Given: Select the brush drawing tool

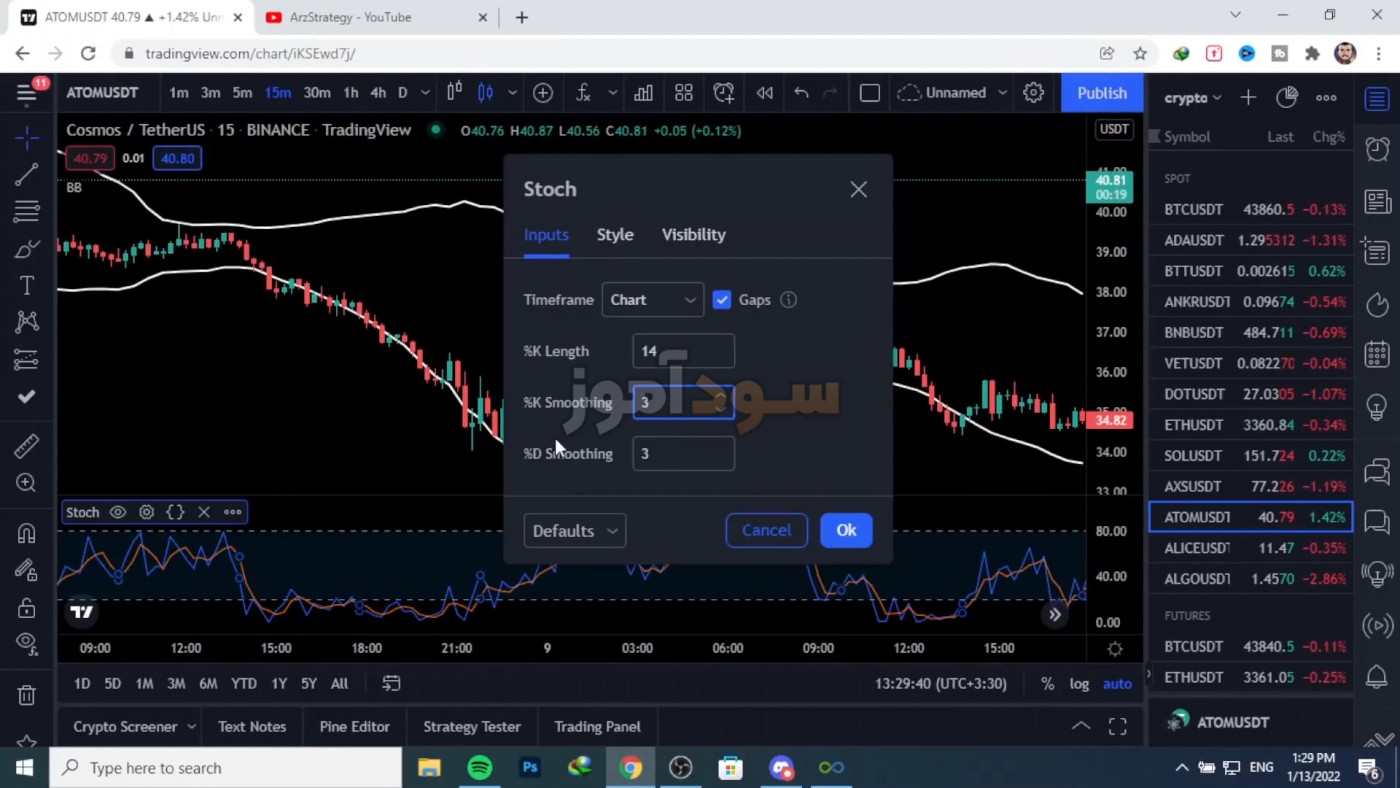Looking at the screenshot, I should click(27, 248).
